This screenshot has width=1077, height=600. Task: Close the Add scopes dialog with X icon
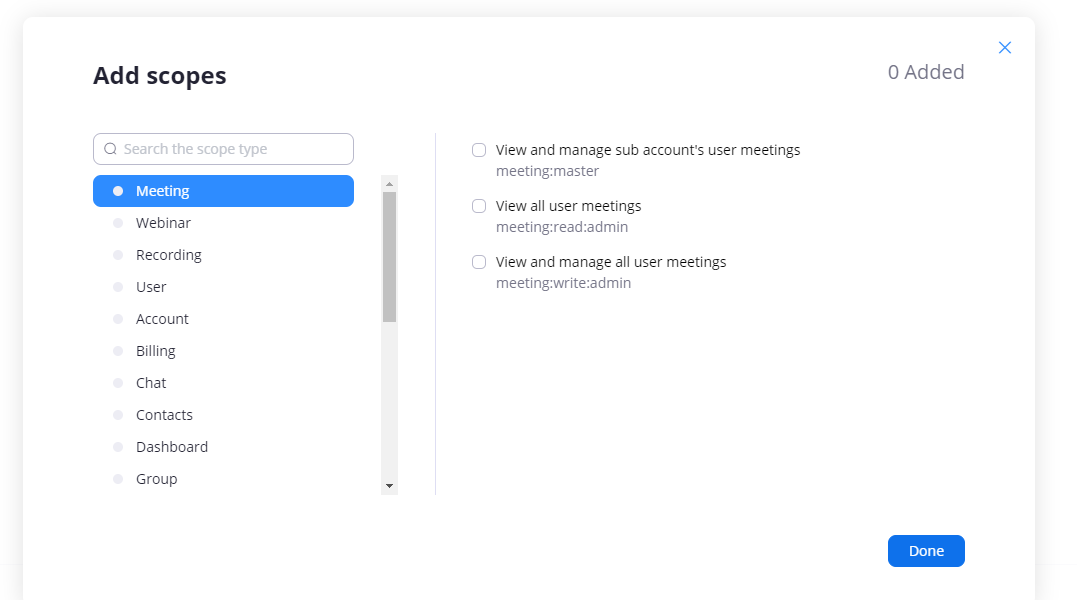click(x=1005, y=48)
